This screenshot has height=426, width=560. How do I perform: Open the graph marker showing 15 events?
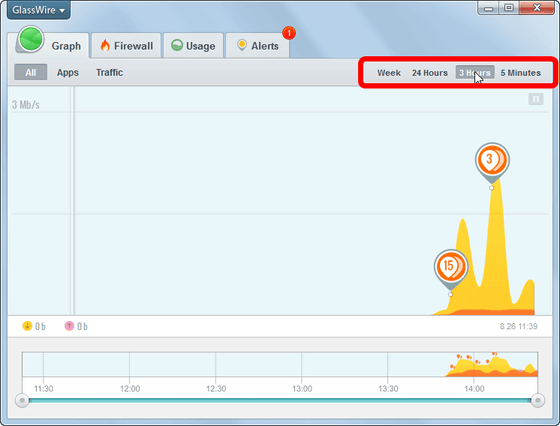tap(451, 269)
